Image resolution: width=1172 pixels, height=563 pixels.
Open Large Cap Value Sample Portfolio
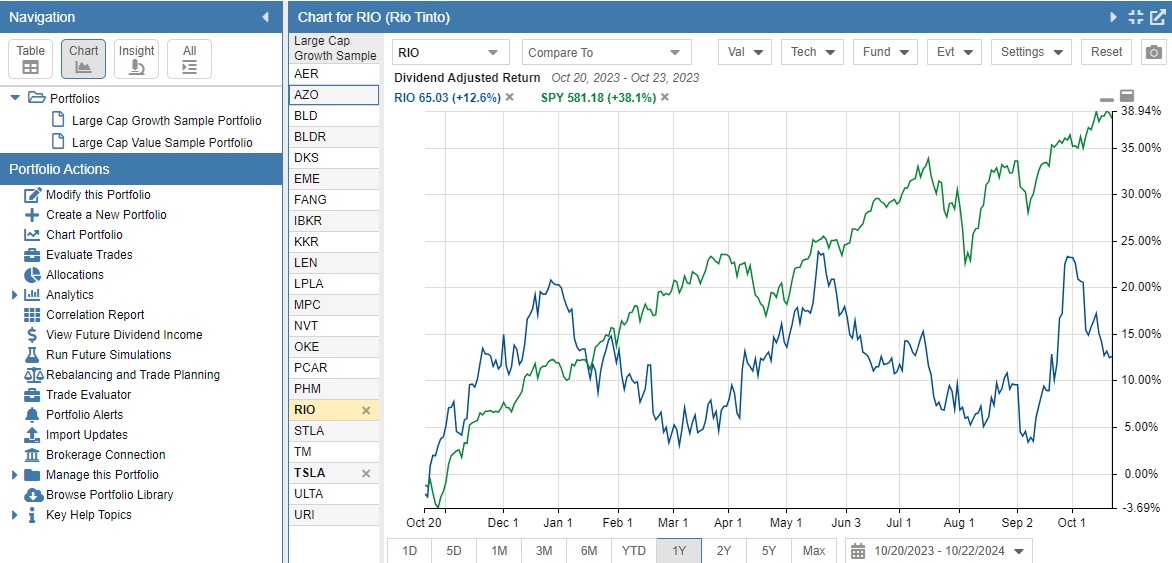(x=162, y=143)
